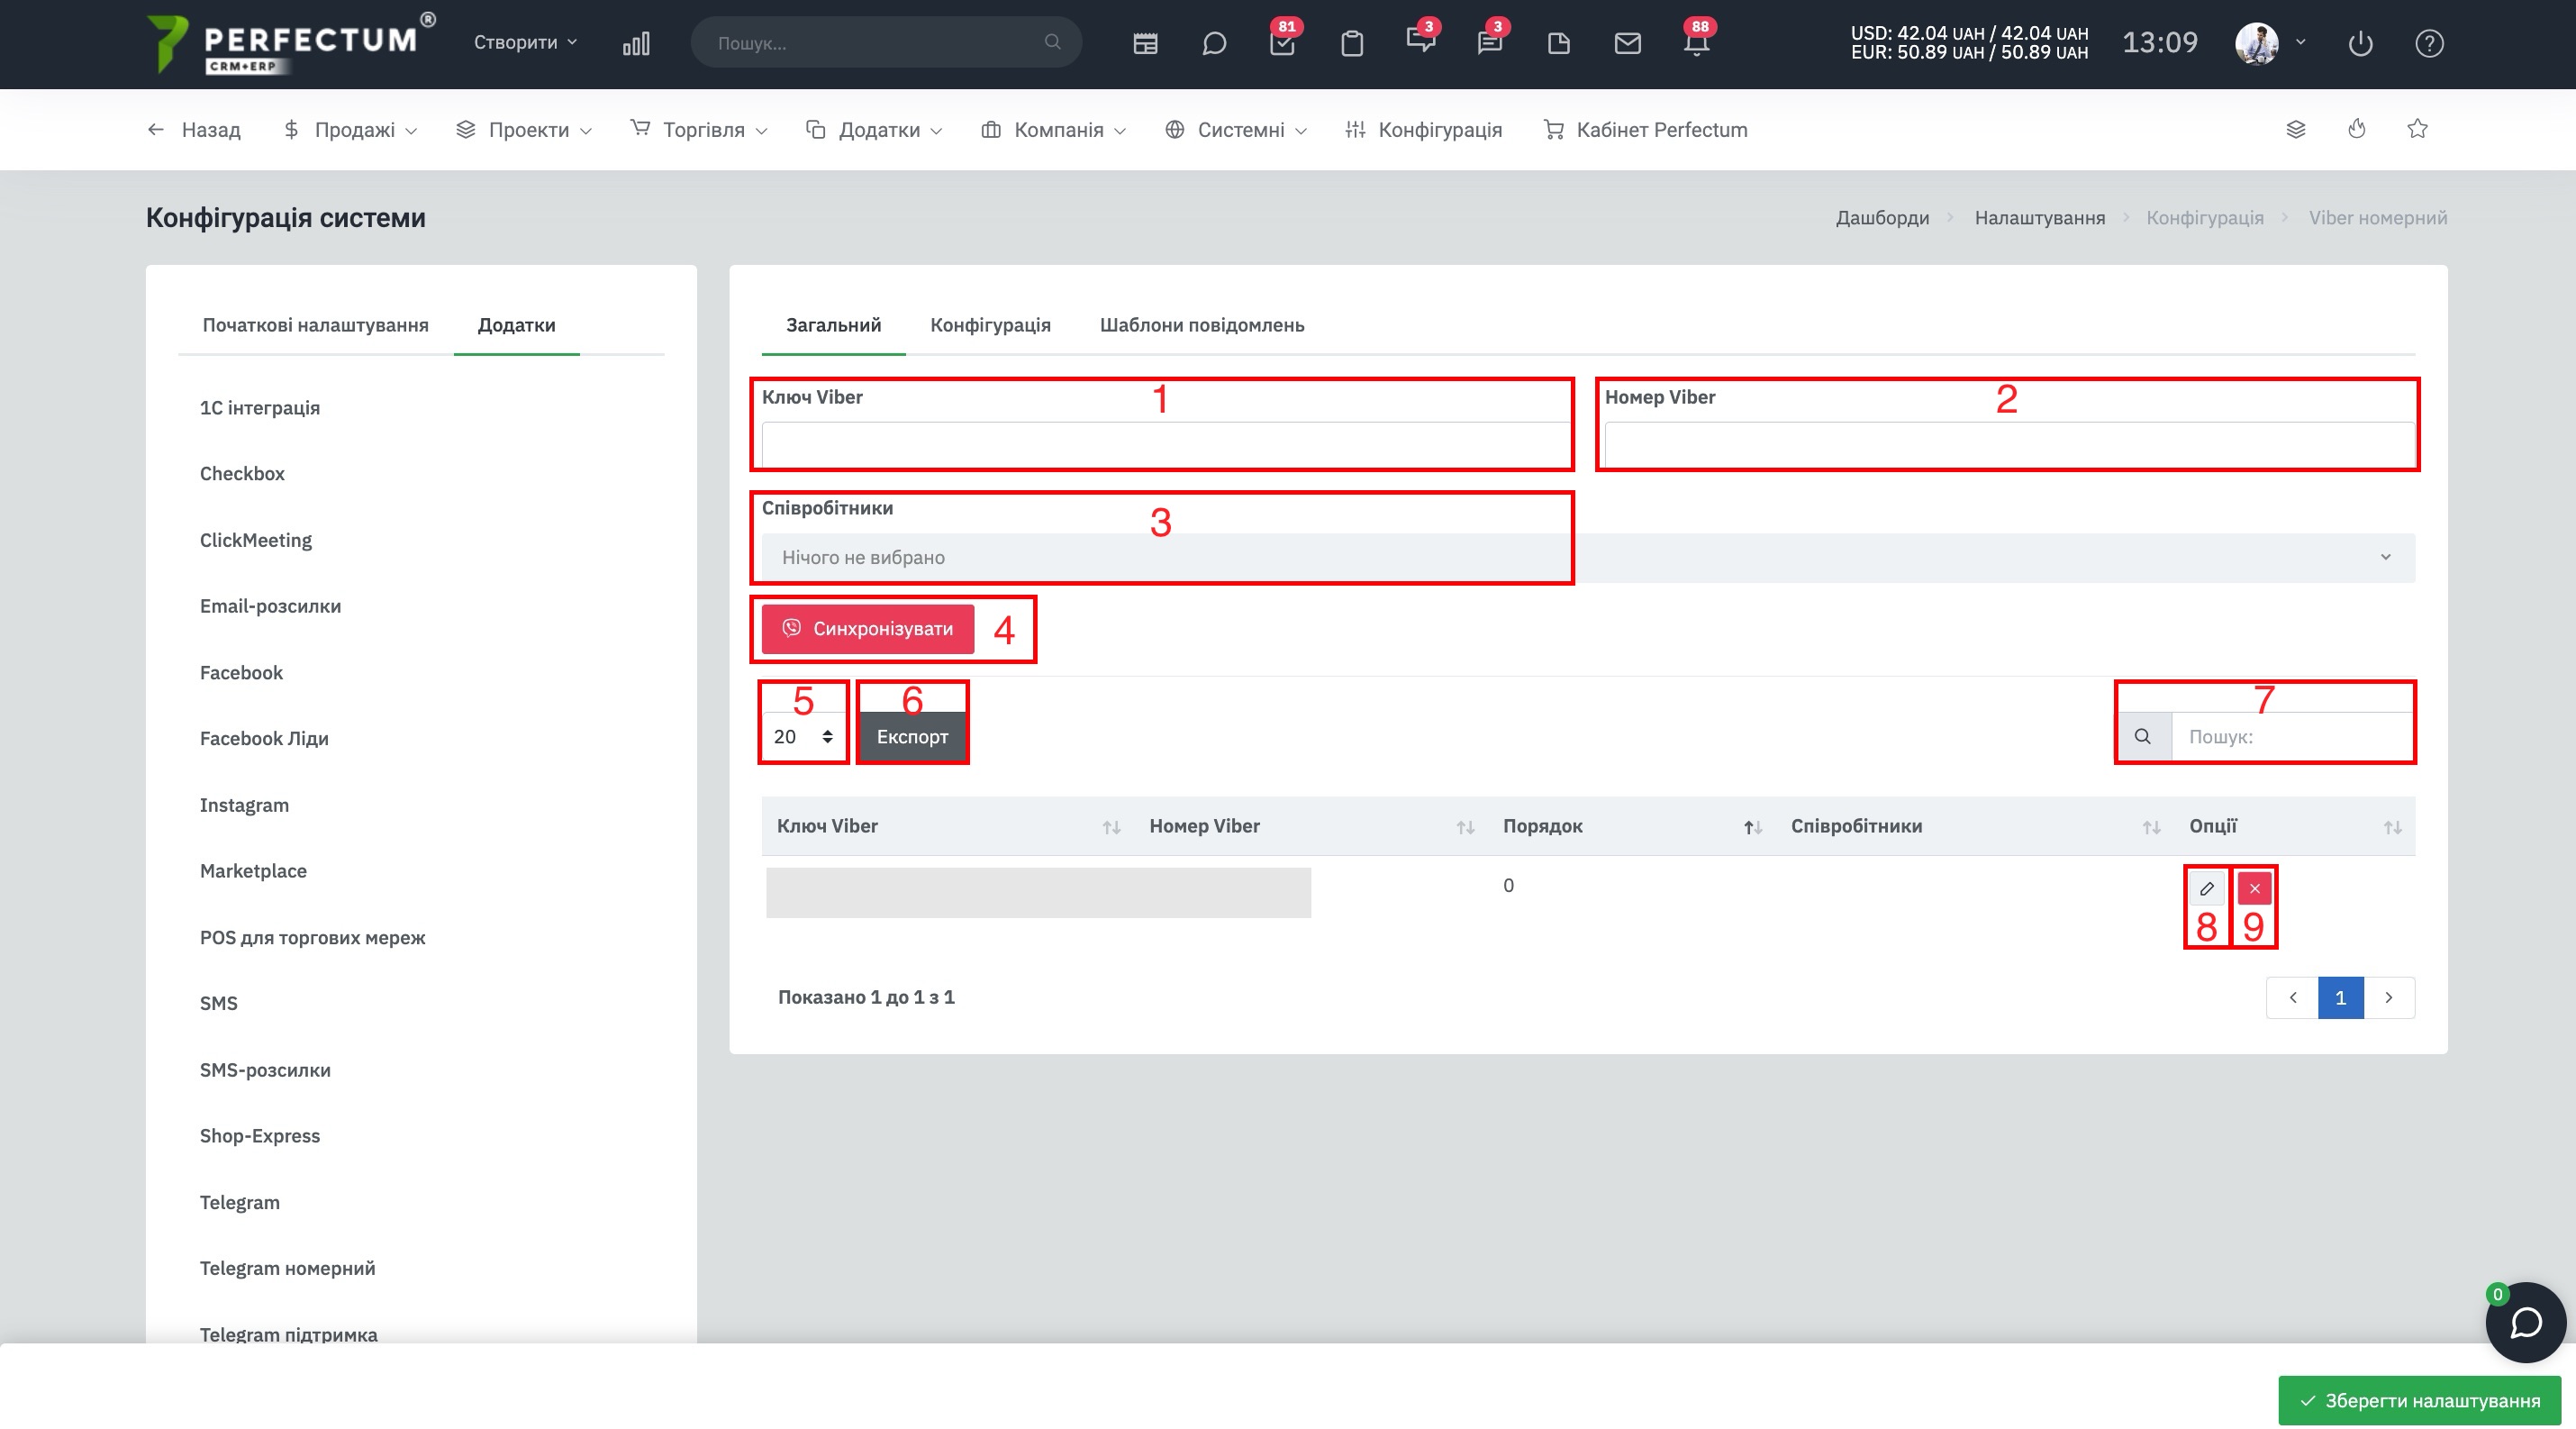Open notifications bell with 88 badge

(x=1696, y=43)
